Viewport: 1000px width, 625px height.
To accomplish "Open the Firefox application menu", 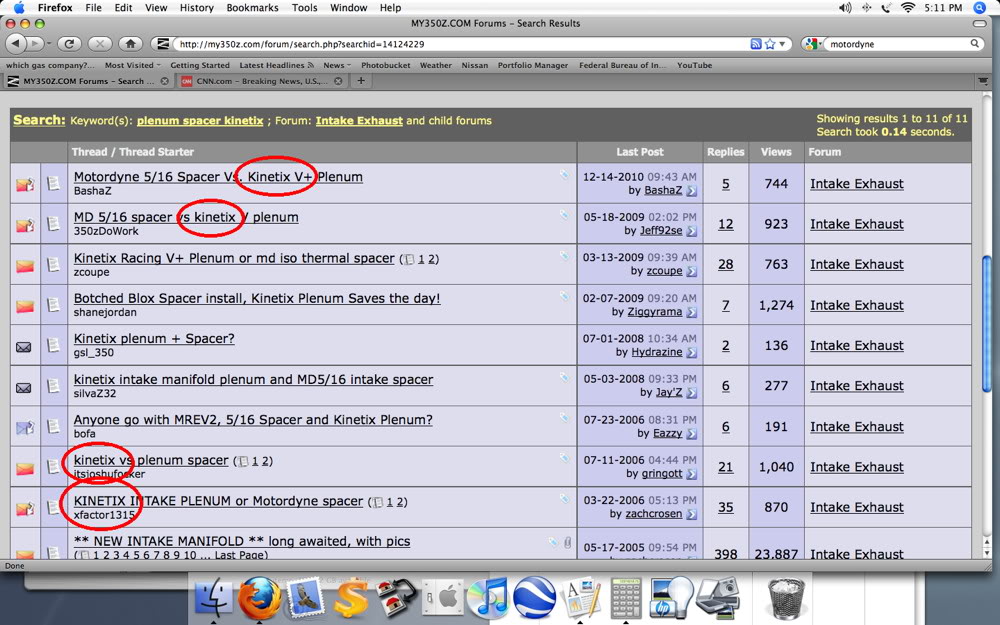I will (x=55, y=8).
